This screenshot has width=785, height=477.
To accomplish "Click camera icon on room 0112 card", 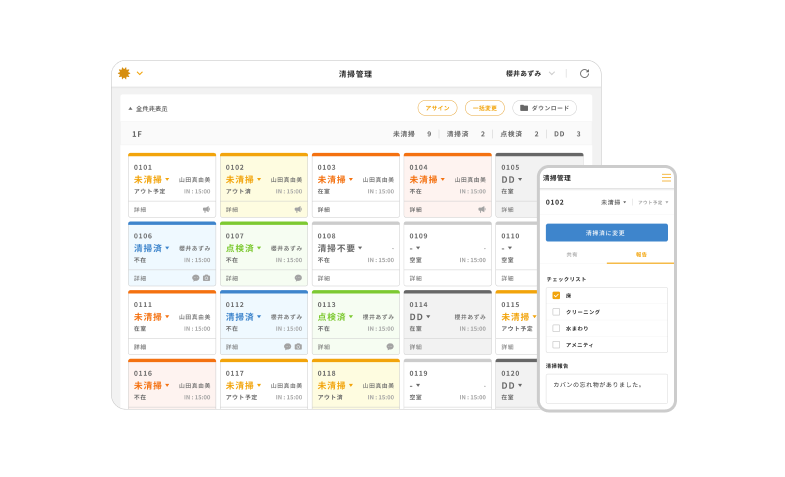I will coord(298,347).
